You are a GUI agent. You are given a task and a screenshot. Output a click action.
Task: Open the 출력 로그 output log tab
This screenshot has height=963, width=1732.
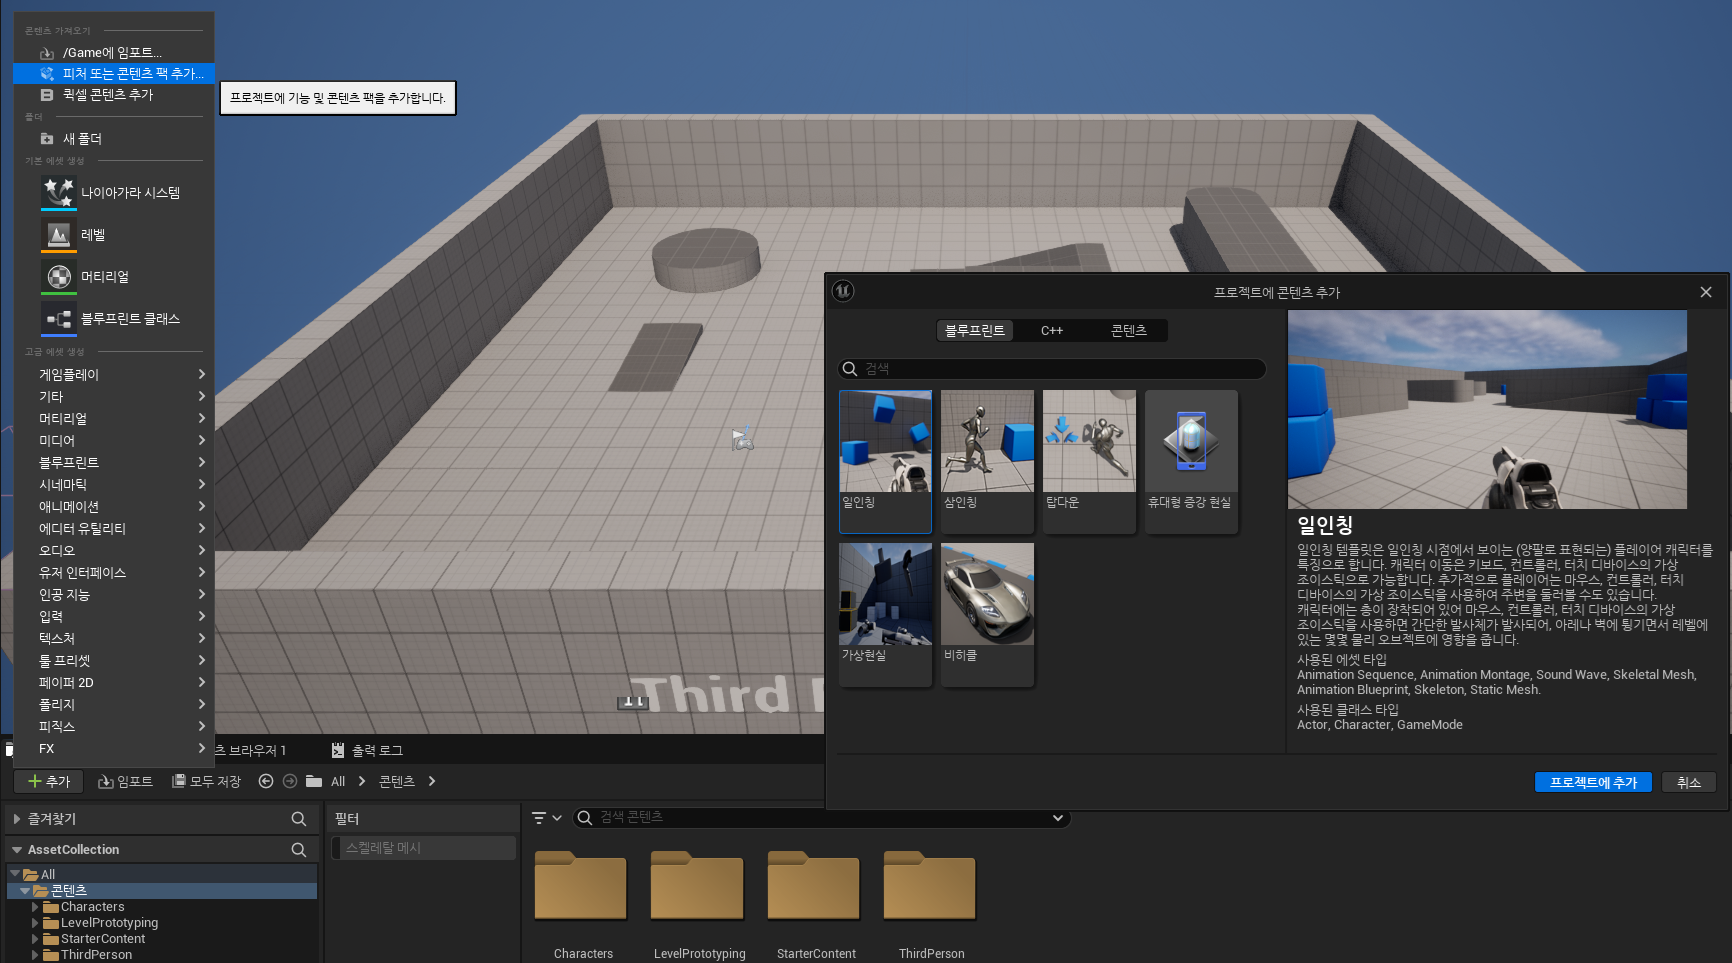pyautogui.click(x=367, y=750)
